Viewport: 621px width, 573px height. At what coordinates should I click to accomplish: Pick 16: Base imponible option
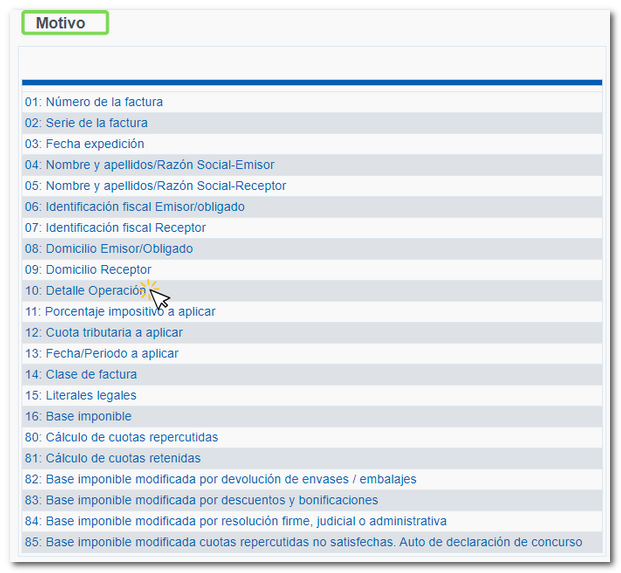click(78, 417)
